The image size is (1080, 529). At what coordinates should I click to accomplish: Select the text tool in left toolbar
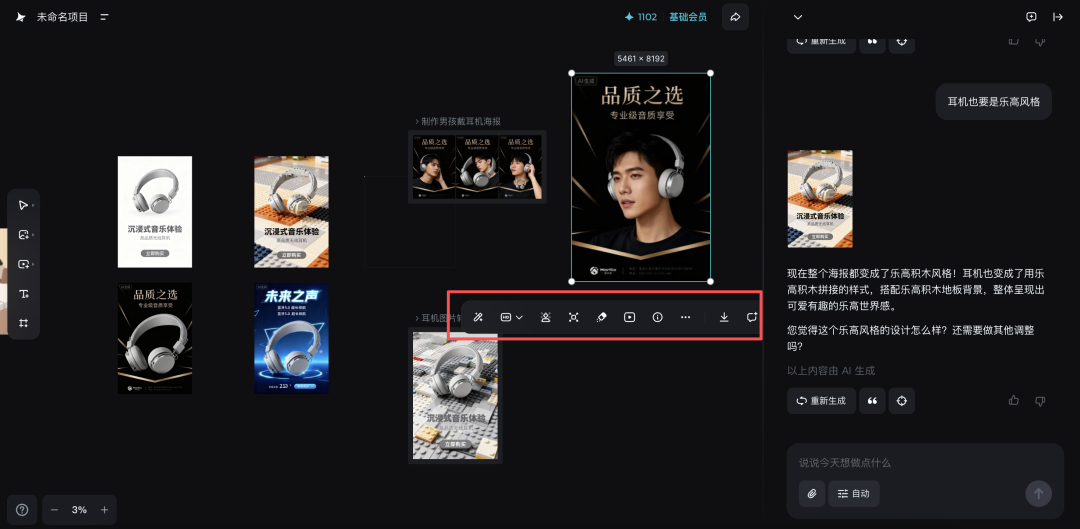coord(23,294)
